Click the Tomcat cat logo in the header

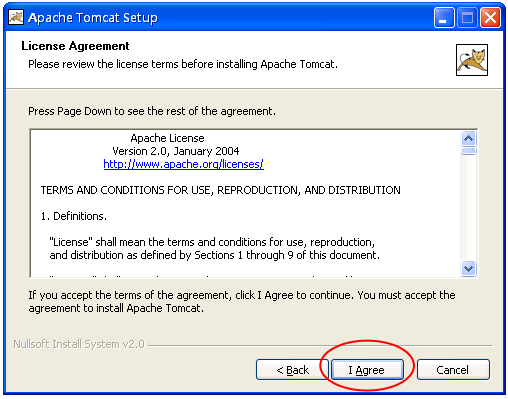471,60
